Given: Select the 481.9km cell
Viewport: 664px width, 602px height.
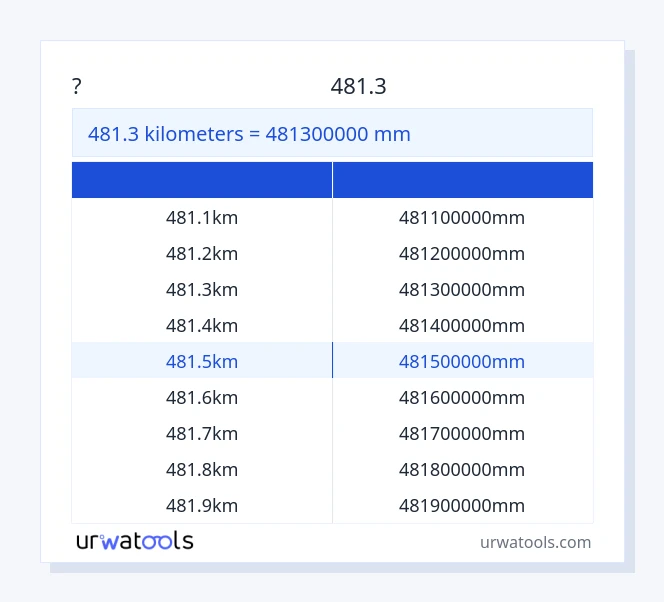Looking at the screenshot, I should (202, 505).
